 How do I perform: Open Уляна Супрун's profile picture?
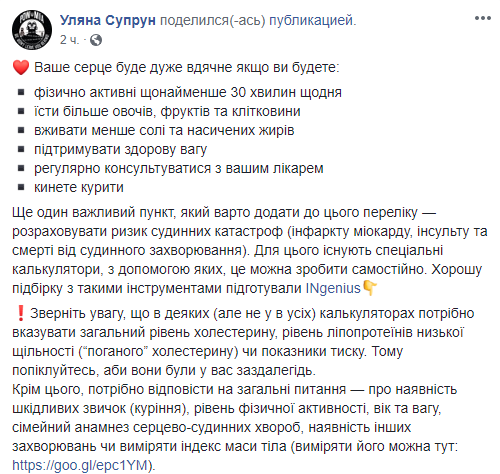(32, 30)
